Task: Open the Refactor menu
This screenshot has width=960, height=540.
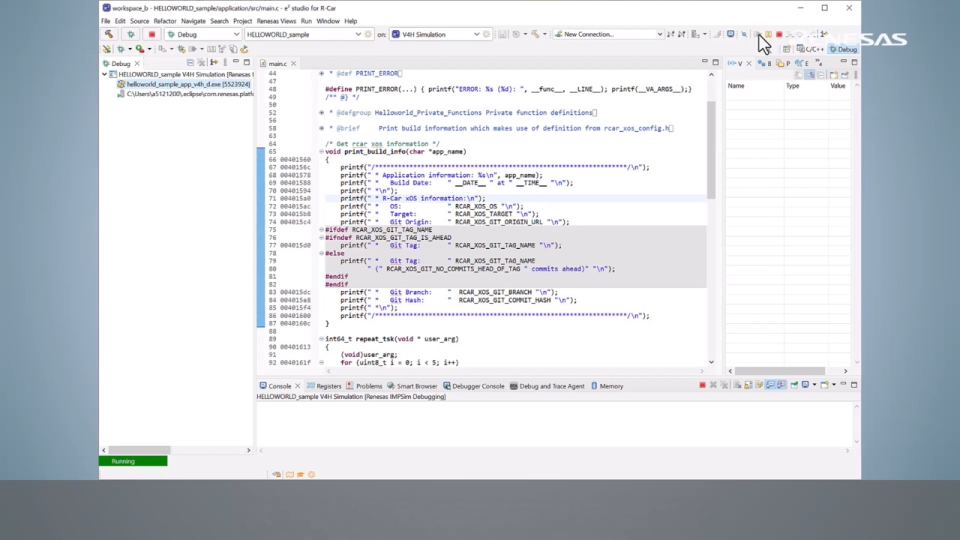Action: (165, 21)
